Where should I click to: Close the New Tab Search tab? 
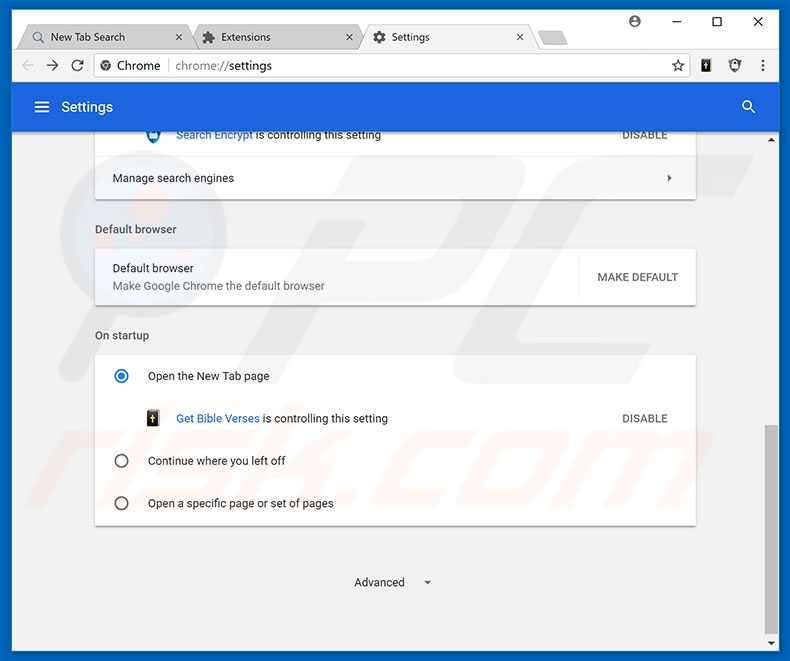tap(179, 37)
